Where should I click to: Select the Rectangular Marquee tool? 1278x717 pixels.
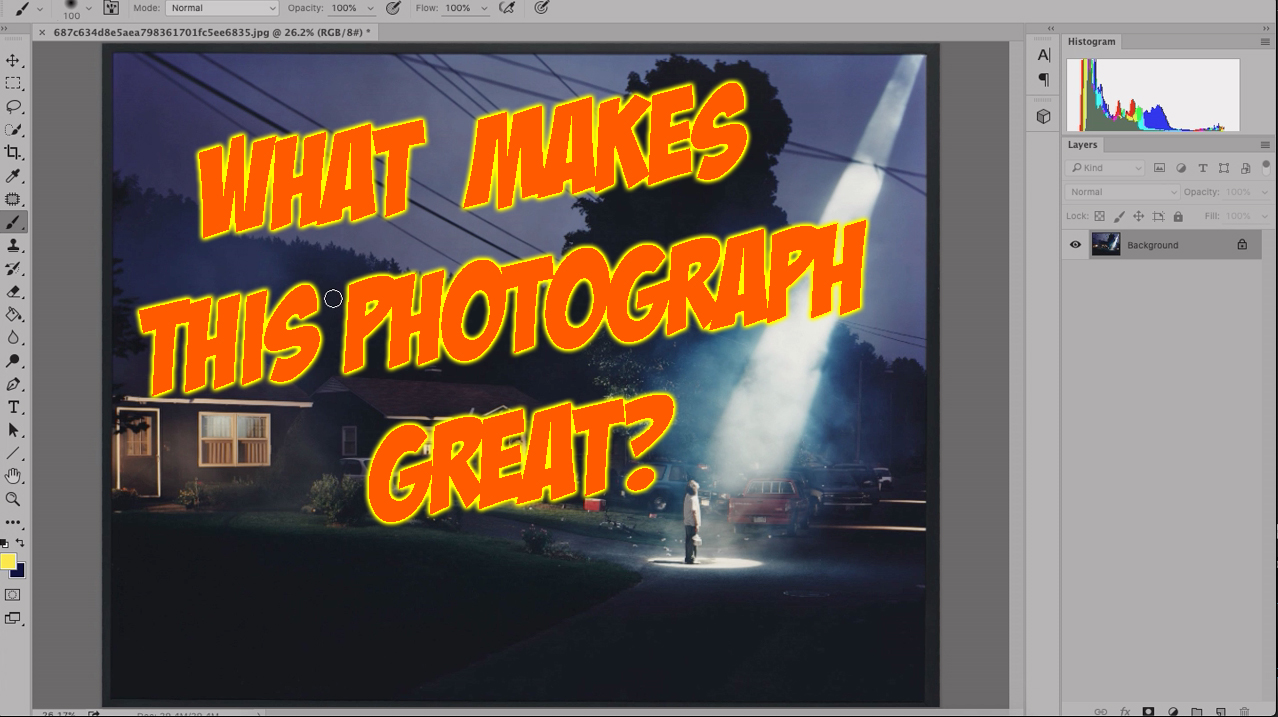[x=13, y=84]
